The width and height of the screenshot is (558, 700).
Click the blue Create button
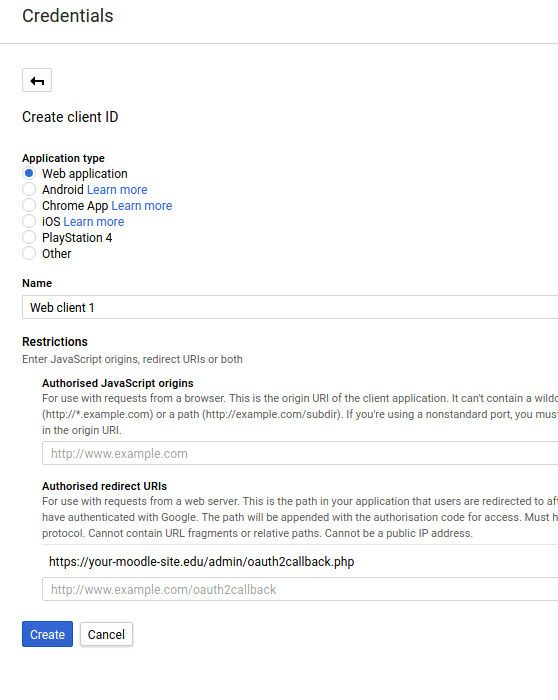tap(47, 634)
